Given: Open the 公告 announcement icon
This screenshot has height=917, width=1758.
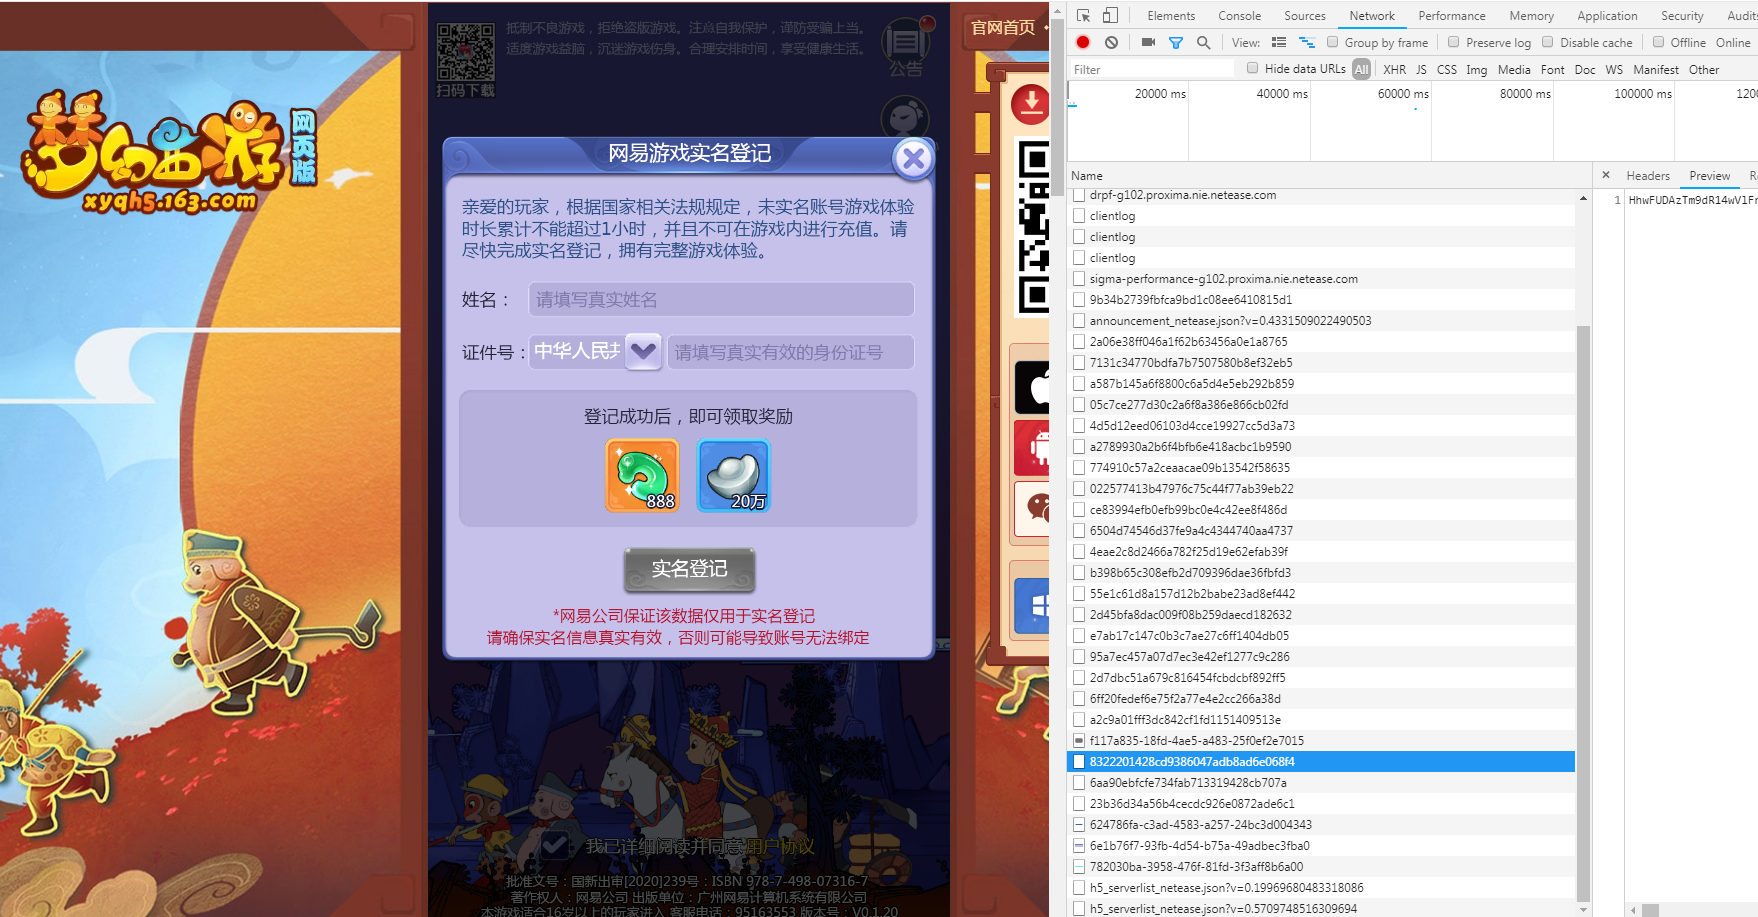Looking at the screenshot, I should [907, 46].
